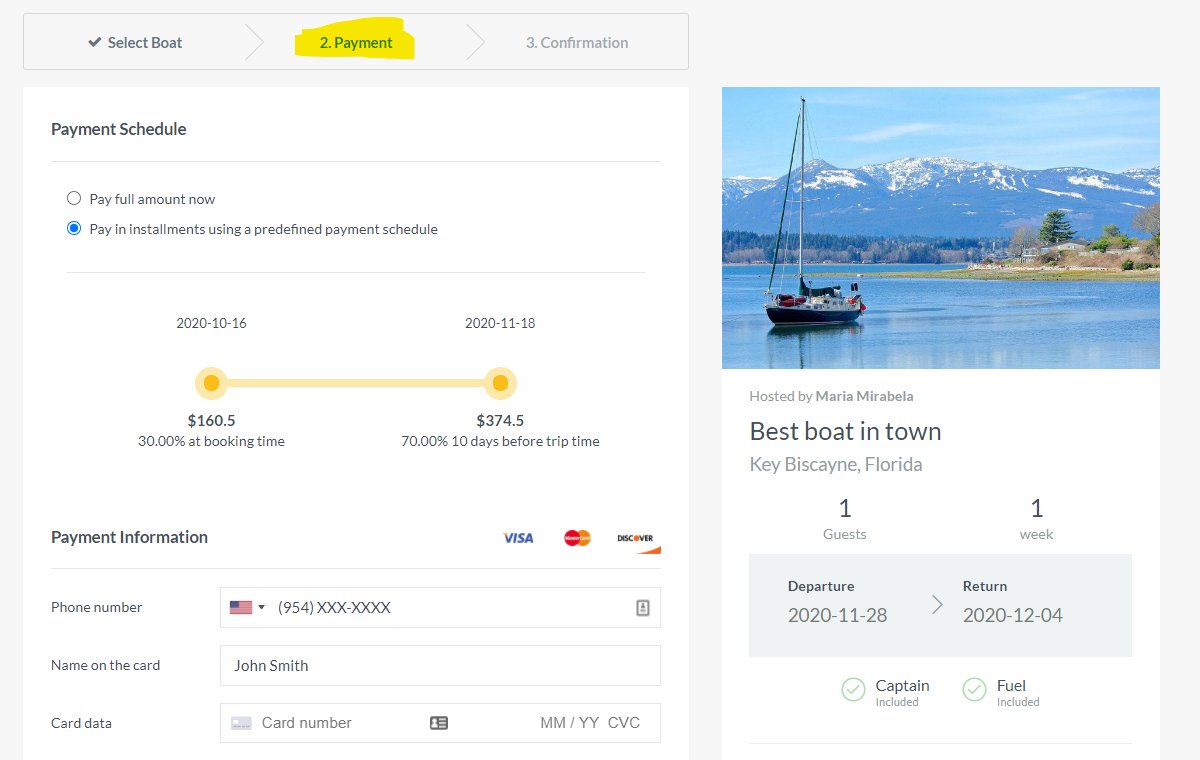Click the Mastercard logo
The image size is (1200, 760).
[x=577, y=538]
